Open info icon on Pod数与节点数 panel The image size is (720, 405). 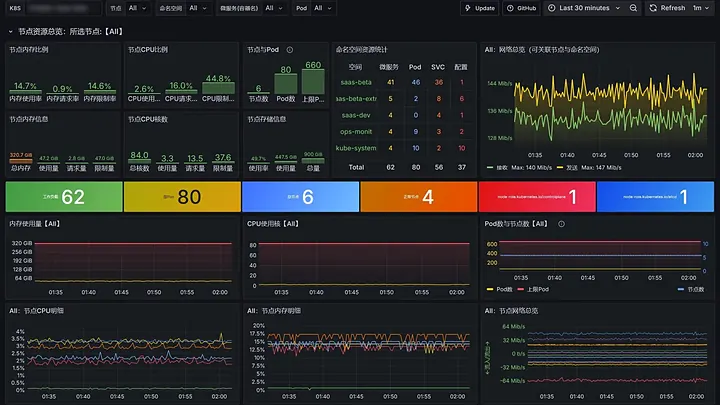click(561, 224)
